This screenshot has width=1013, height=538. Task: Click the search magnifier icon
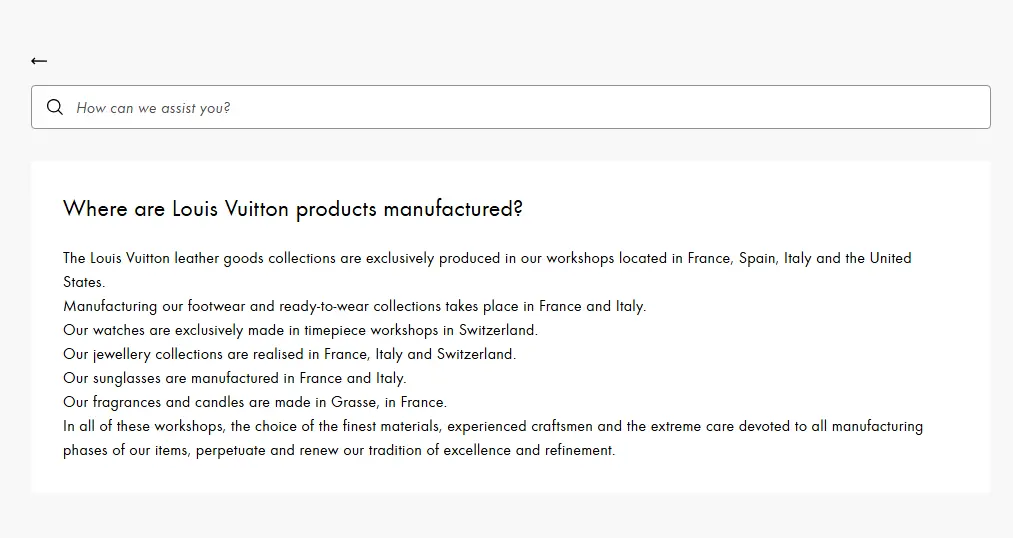click(55, 107)
